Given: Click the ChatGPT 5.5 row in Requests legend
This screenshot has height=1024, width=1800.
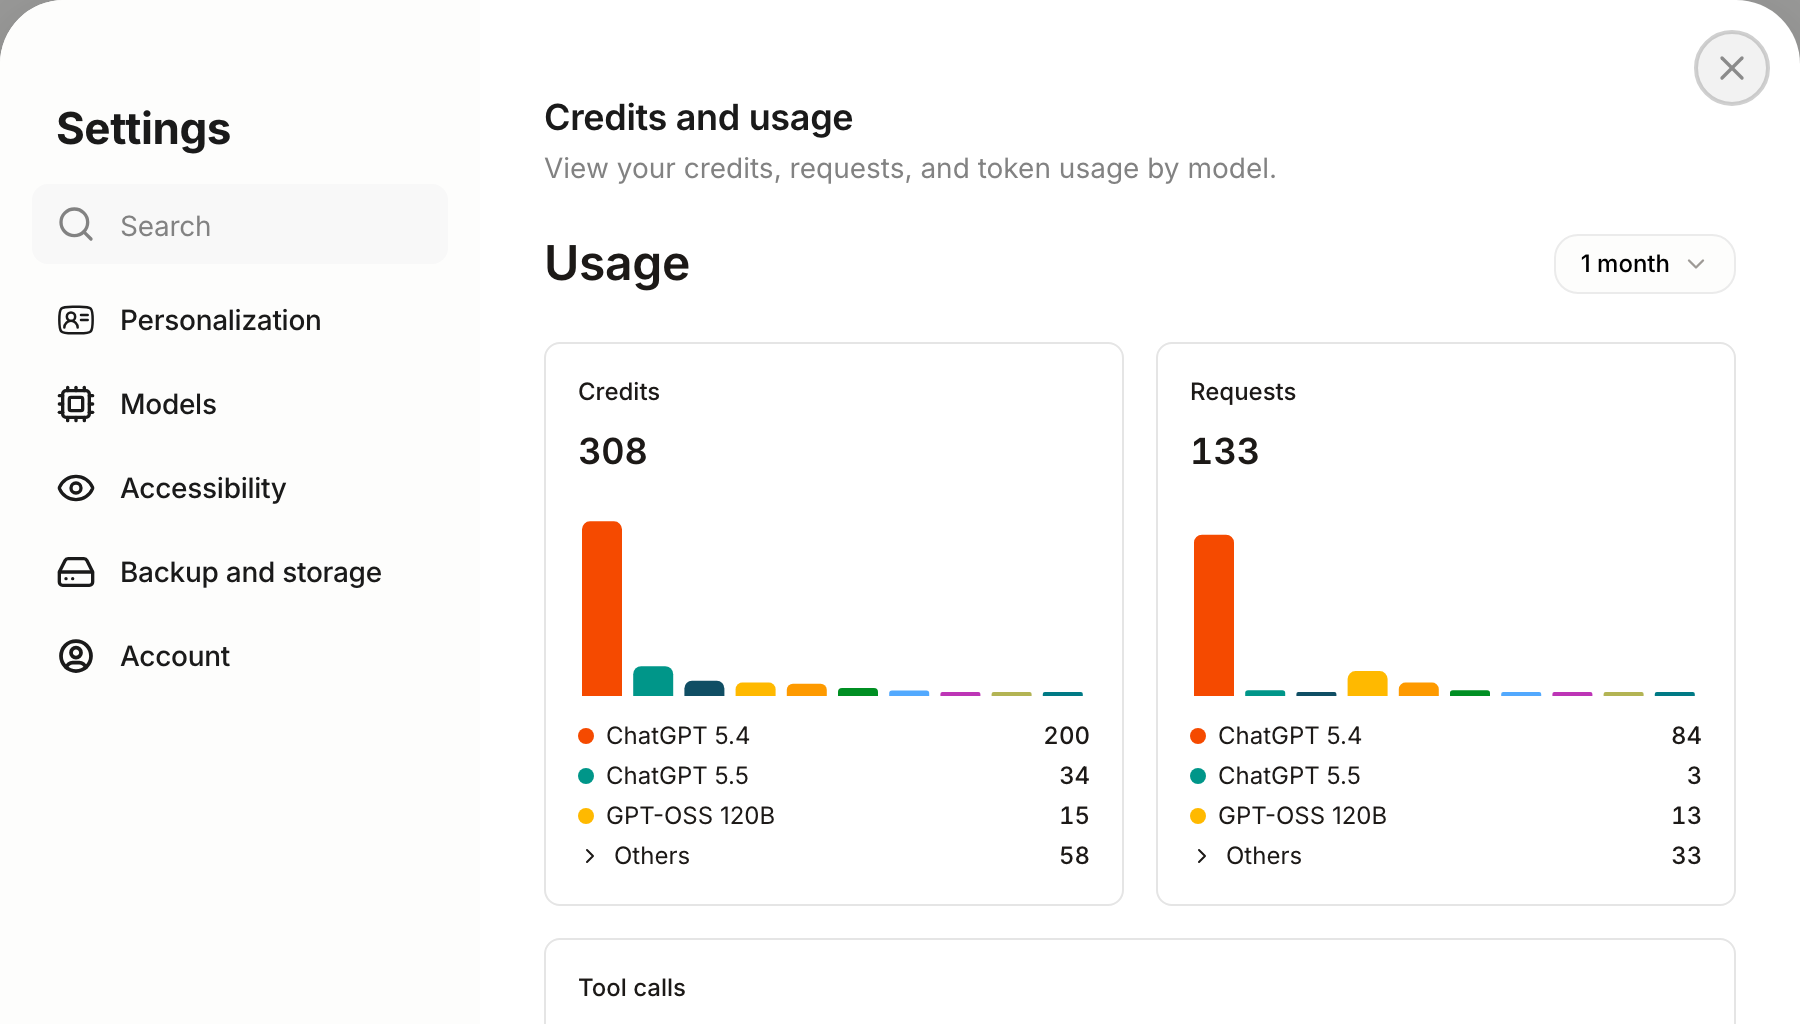Looking at the screenshot, I should pos(1446,776).
